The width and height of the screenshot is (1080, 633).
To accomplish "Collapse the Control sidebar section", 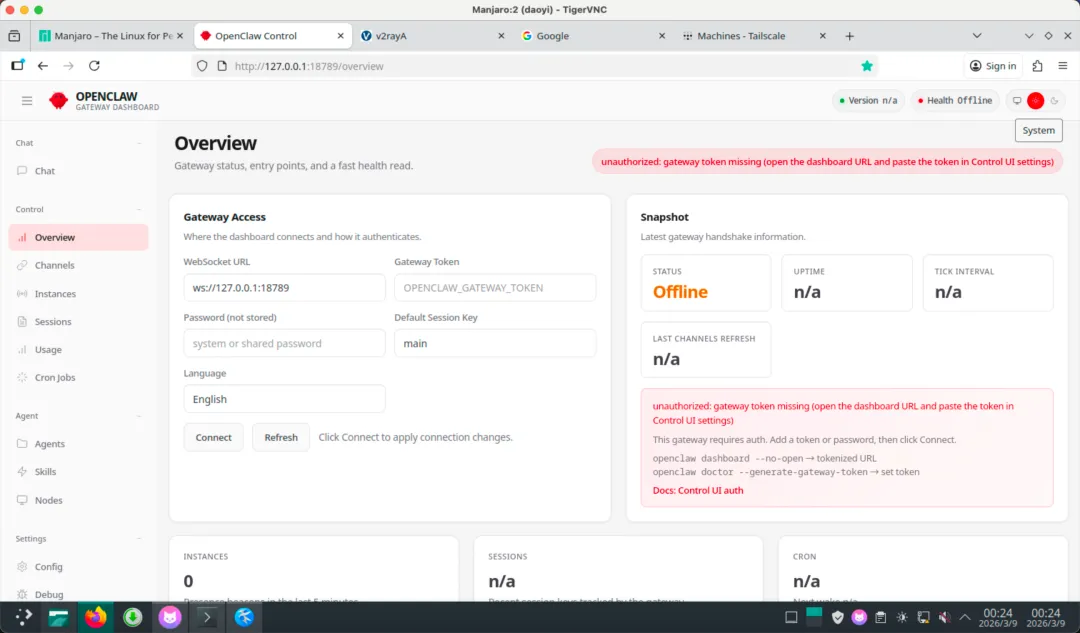I will point(79,209).
